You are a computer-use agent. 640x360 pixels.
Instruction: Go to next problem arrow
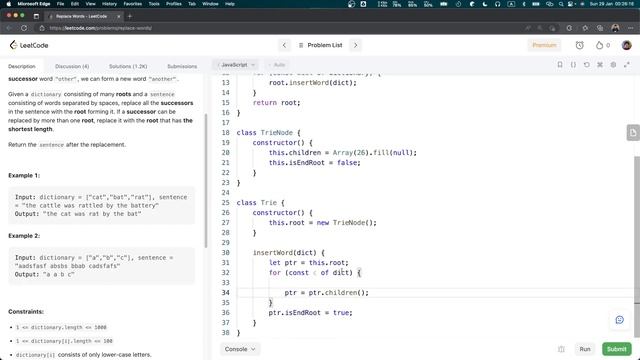[x=356, y=45]
